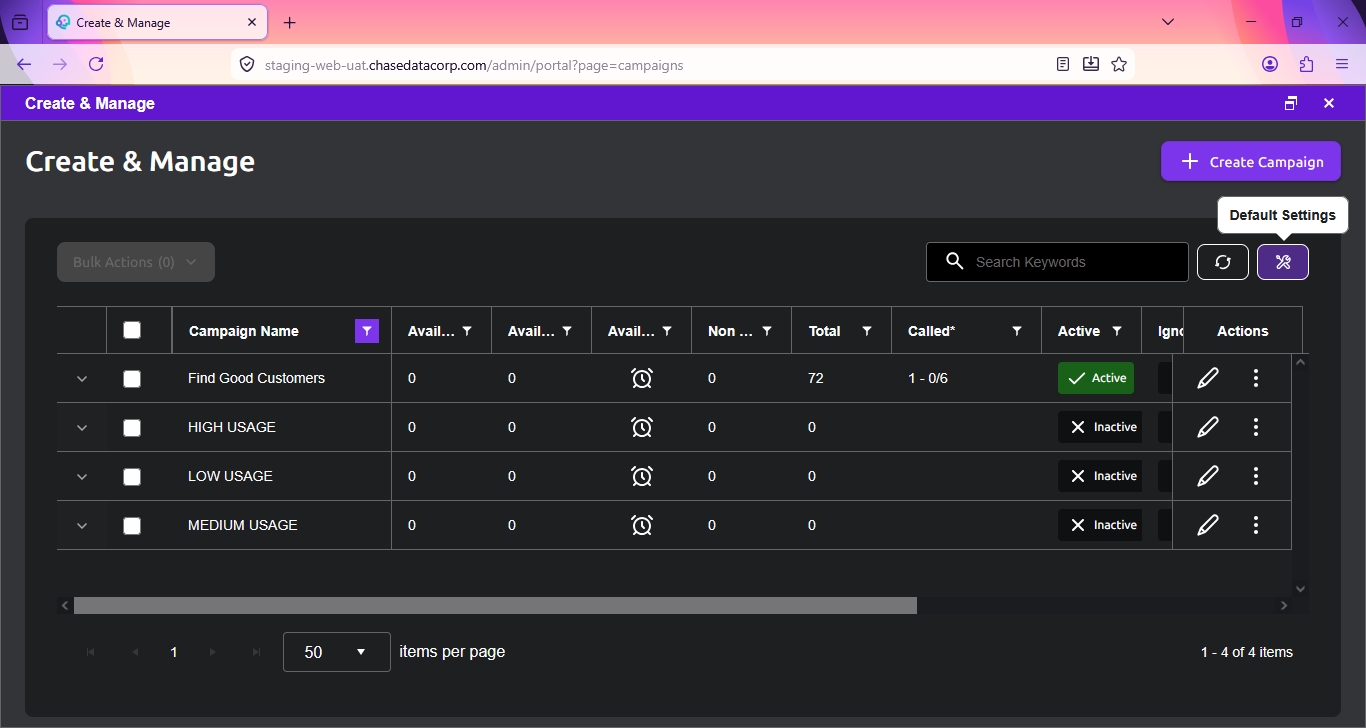Reload the browser page
Screen dimensions: 1366x728
coord(96,64)
